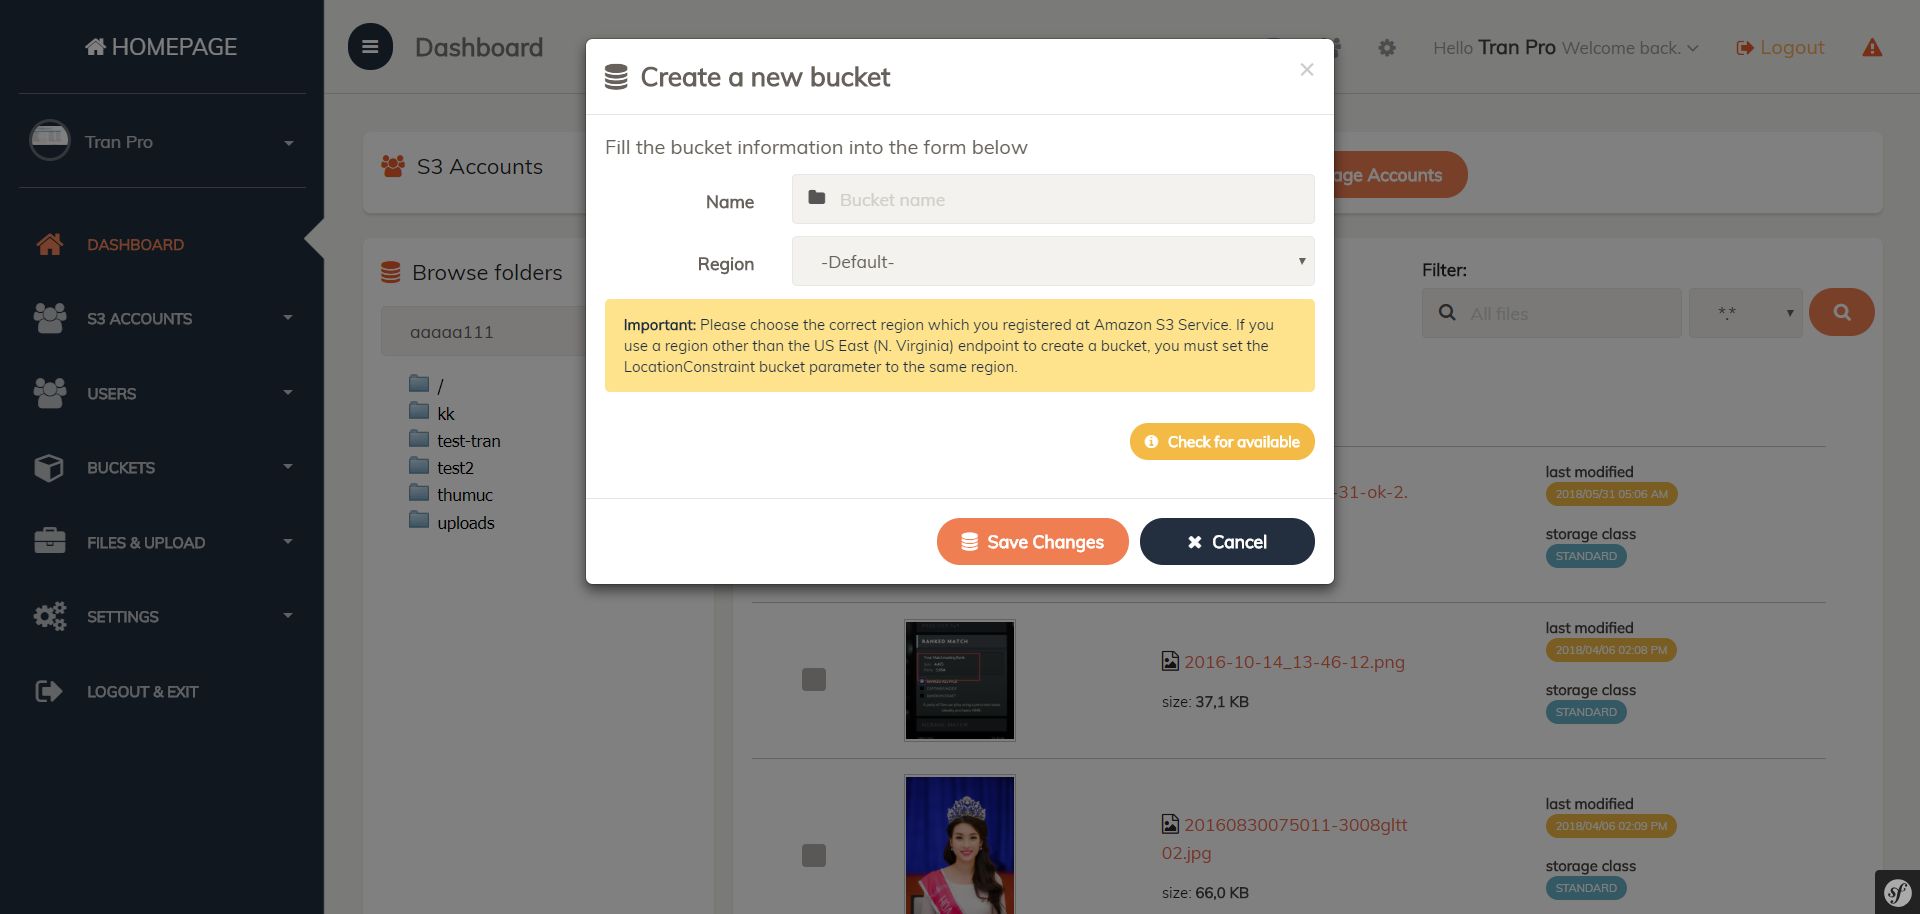The width and height of the screenshot is (1920, 914).
Task: Click the hamburger menu toggle icon
Action: 370,47
